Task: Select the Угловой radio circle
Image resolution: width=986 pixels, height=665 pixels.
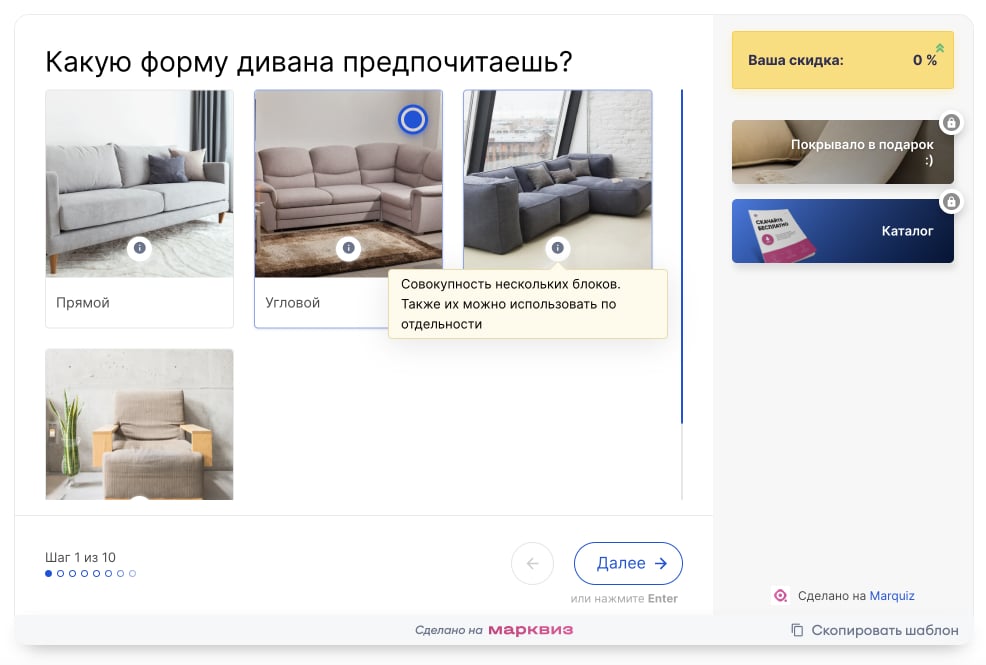Action: click(x=413, y=119)
